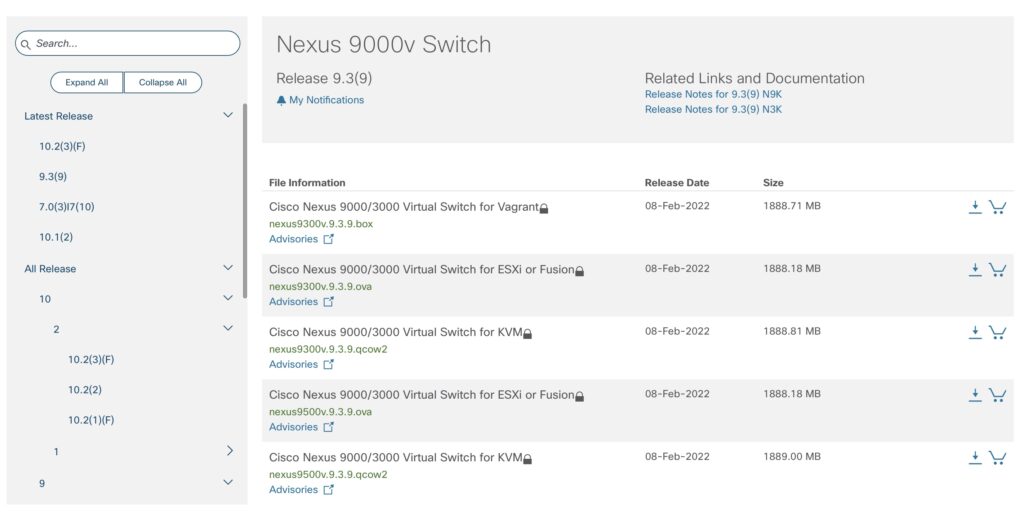
Task: Select 10.2(2) in All Release tree
Action: pos(85,390)
